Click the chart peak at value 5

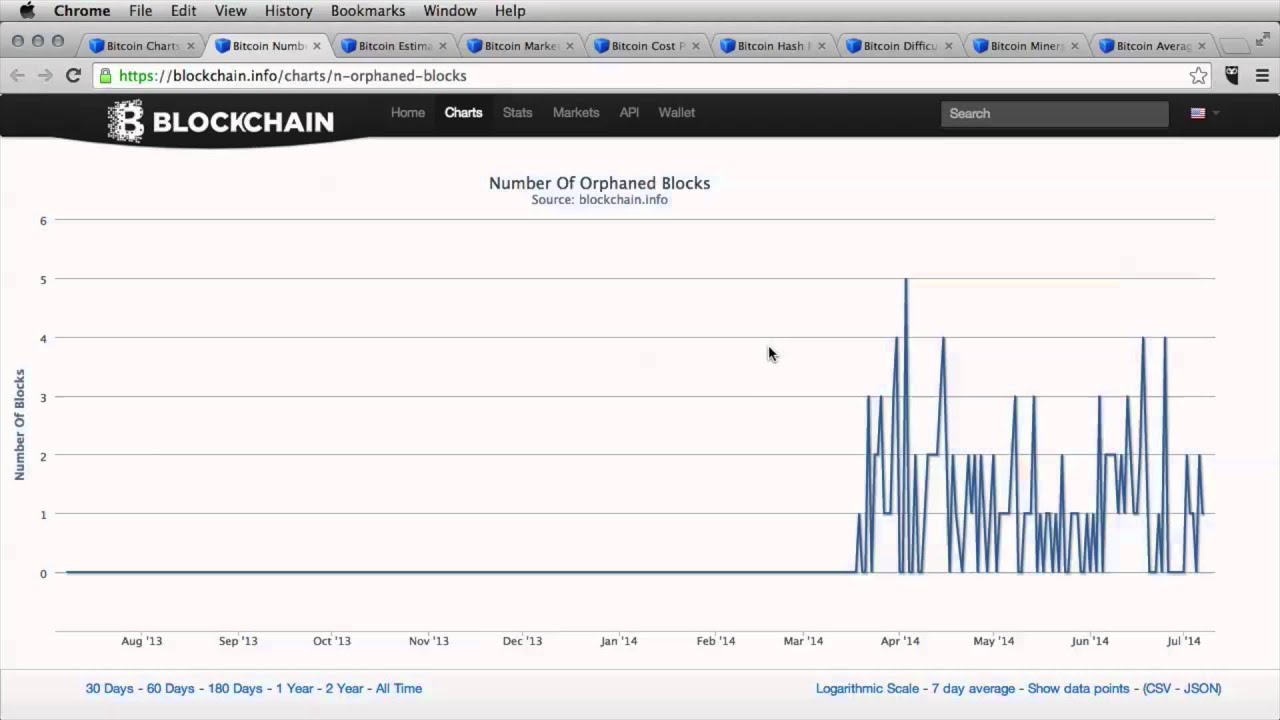[906, 280]
